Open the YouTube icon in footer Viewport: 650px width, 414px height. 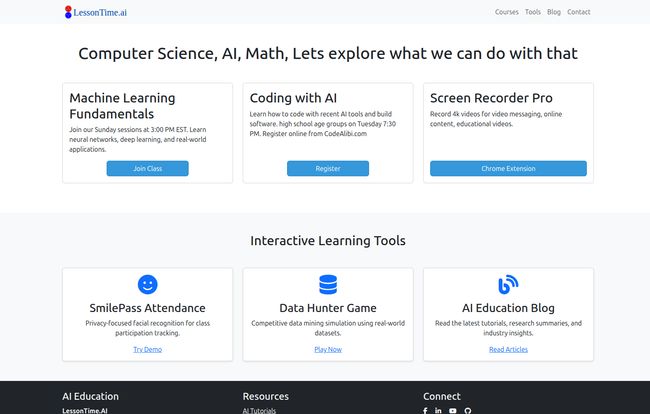coord(453,410)
